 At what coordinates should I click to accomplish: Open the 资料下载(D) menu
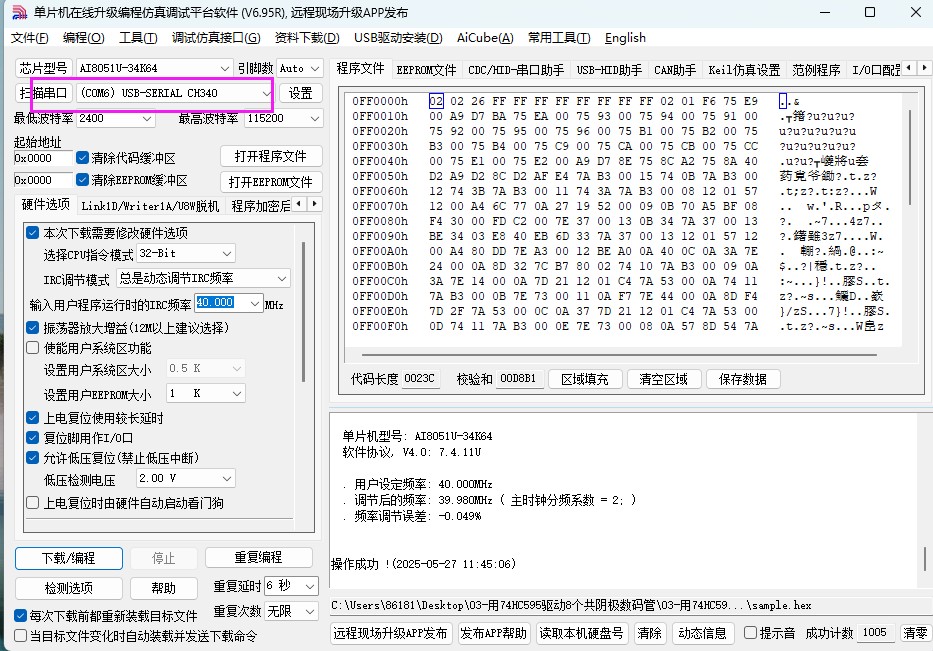307,38
